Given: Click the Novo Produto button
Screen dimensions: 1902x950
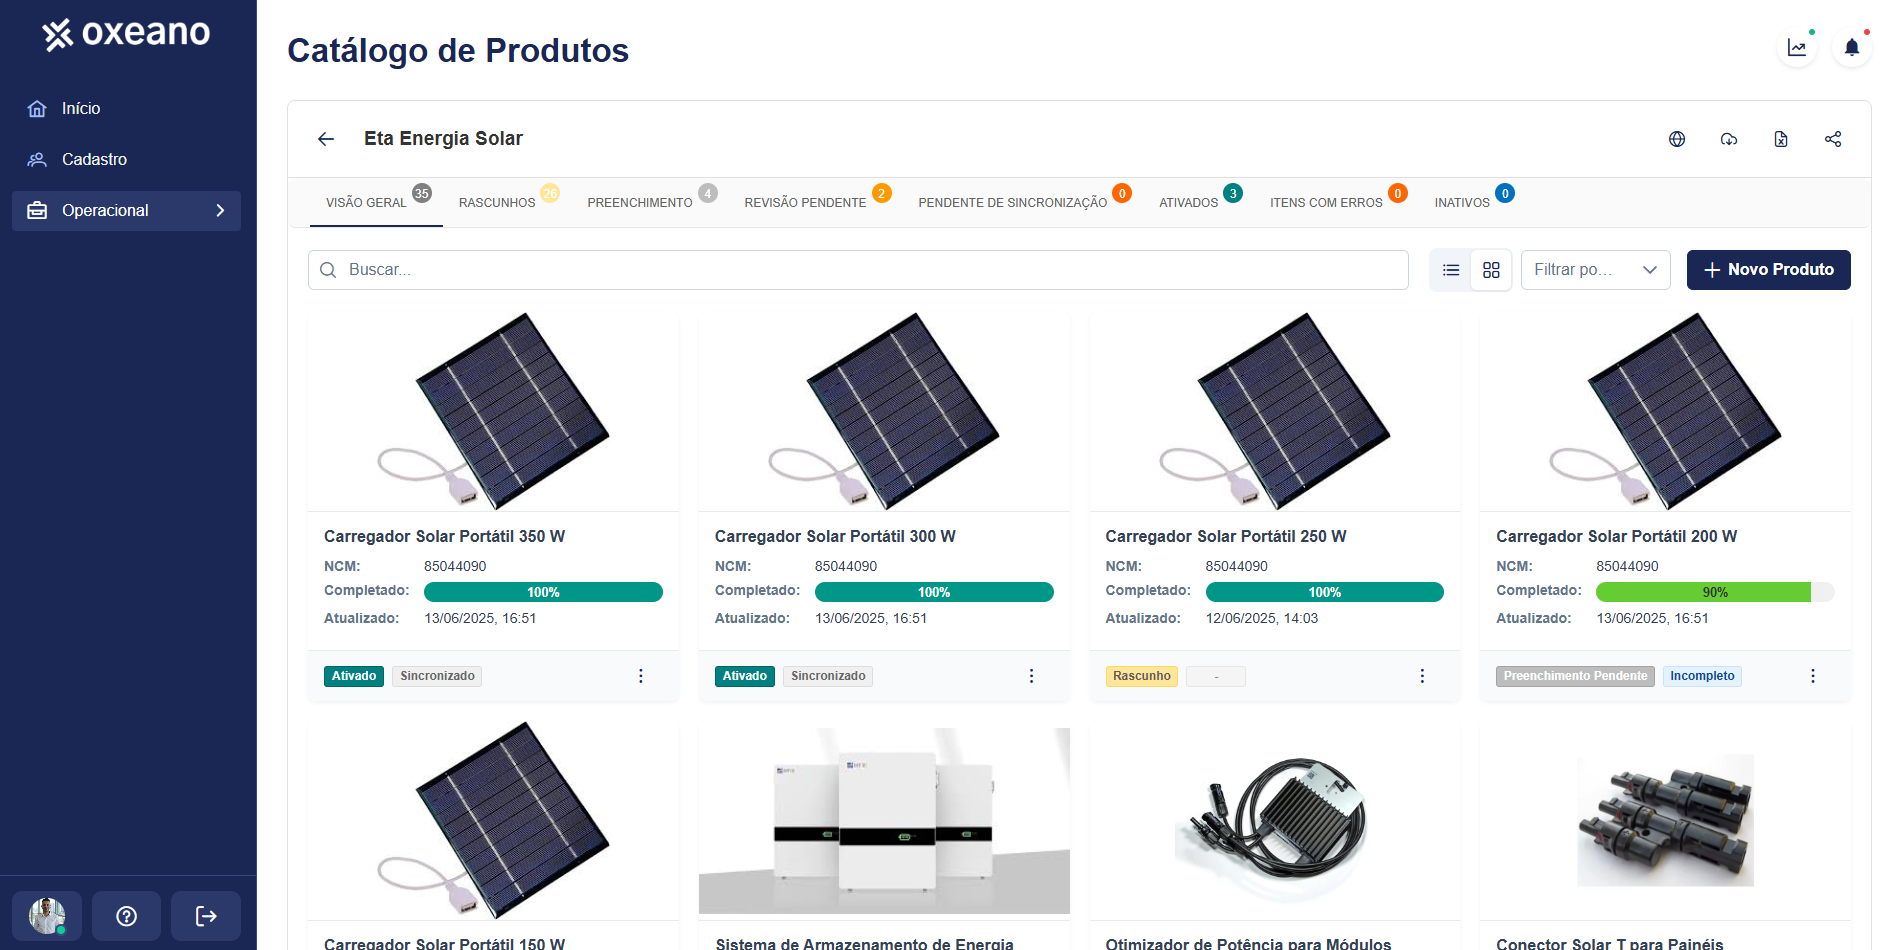Looking at the screenshot, I should 1768,270.
